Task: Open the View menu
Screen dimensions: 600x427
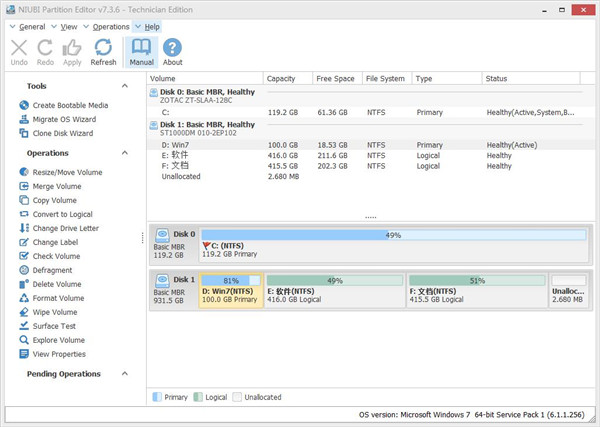Action: tap(64, 27)
